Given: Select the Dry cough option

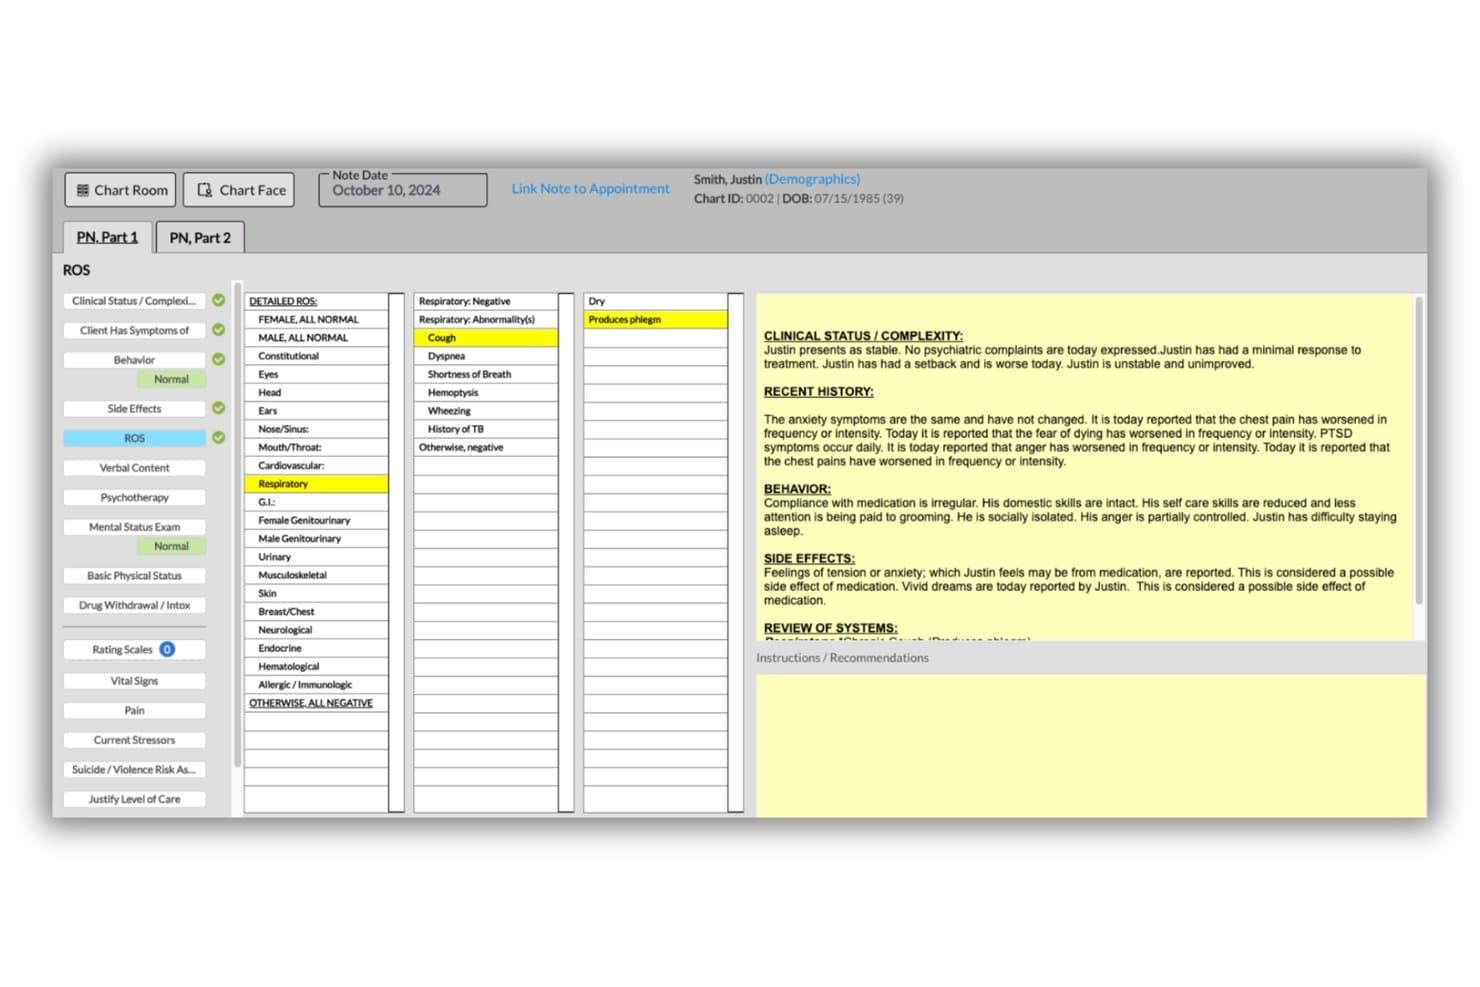Looking at the screenshot, I should (656, 301).
